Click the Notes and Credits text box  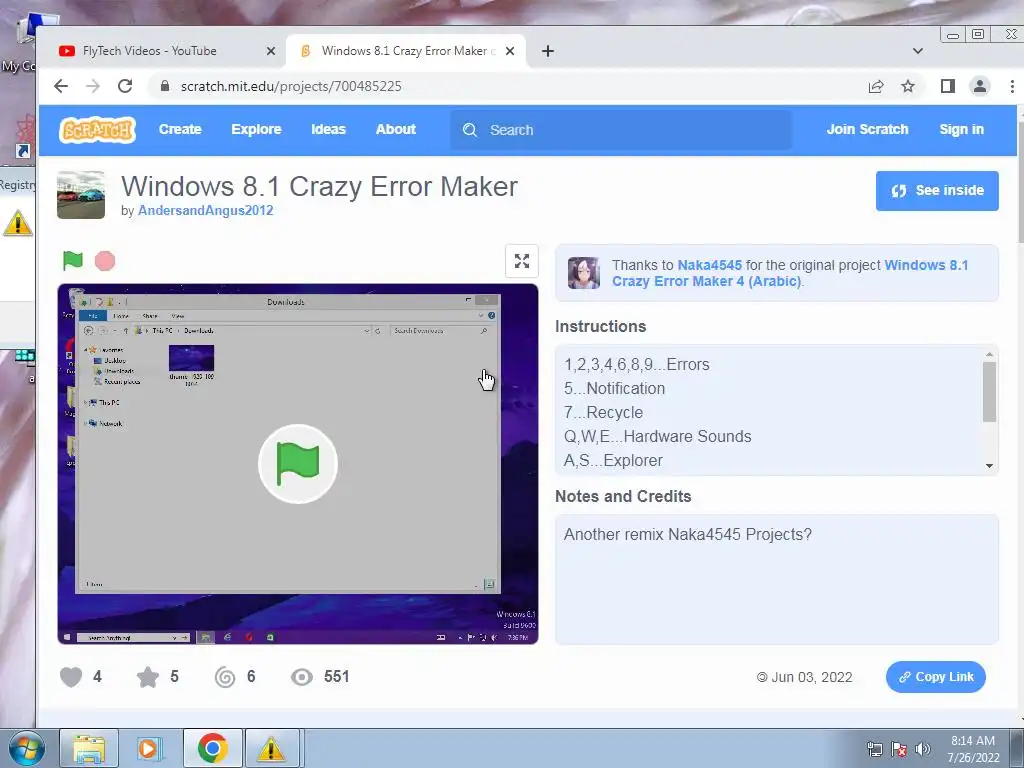click(x=776, y=579)
